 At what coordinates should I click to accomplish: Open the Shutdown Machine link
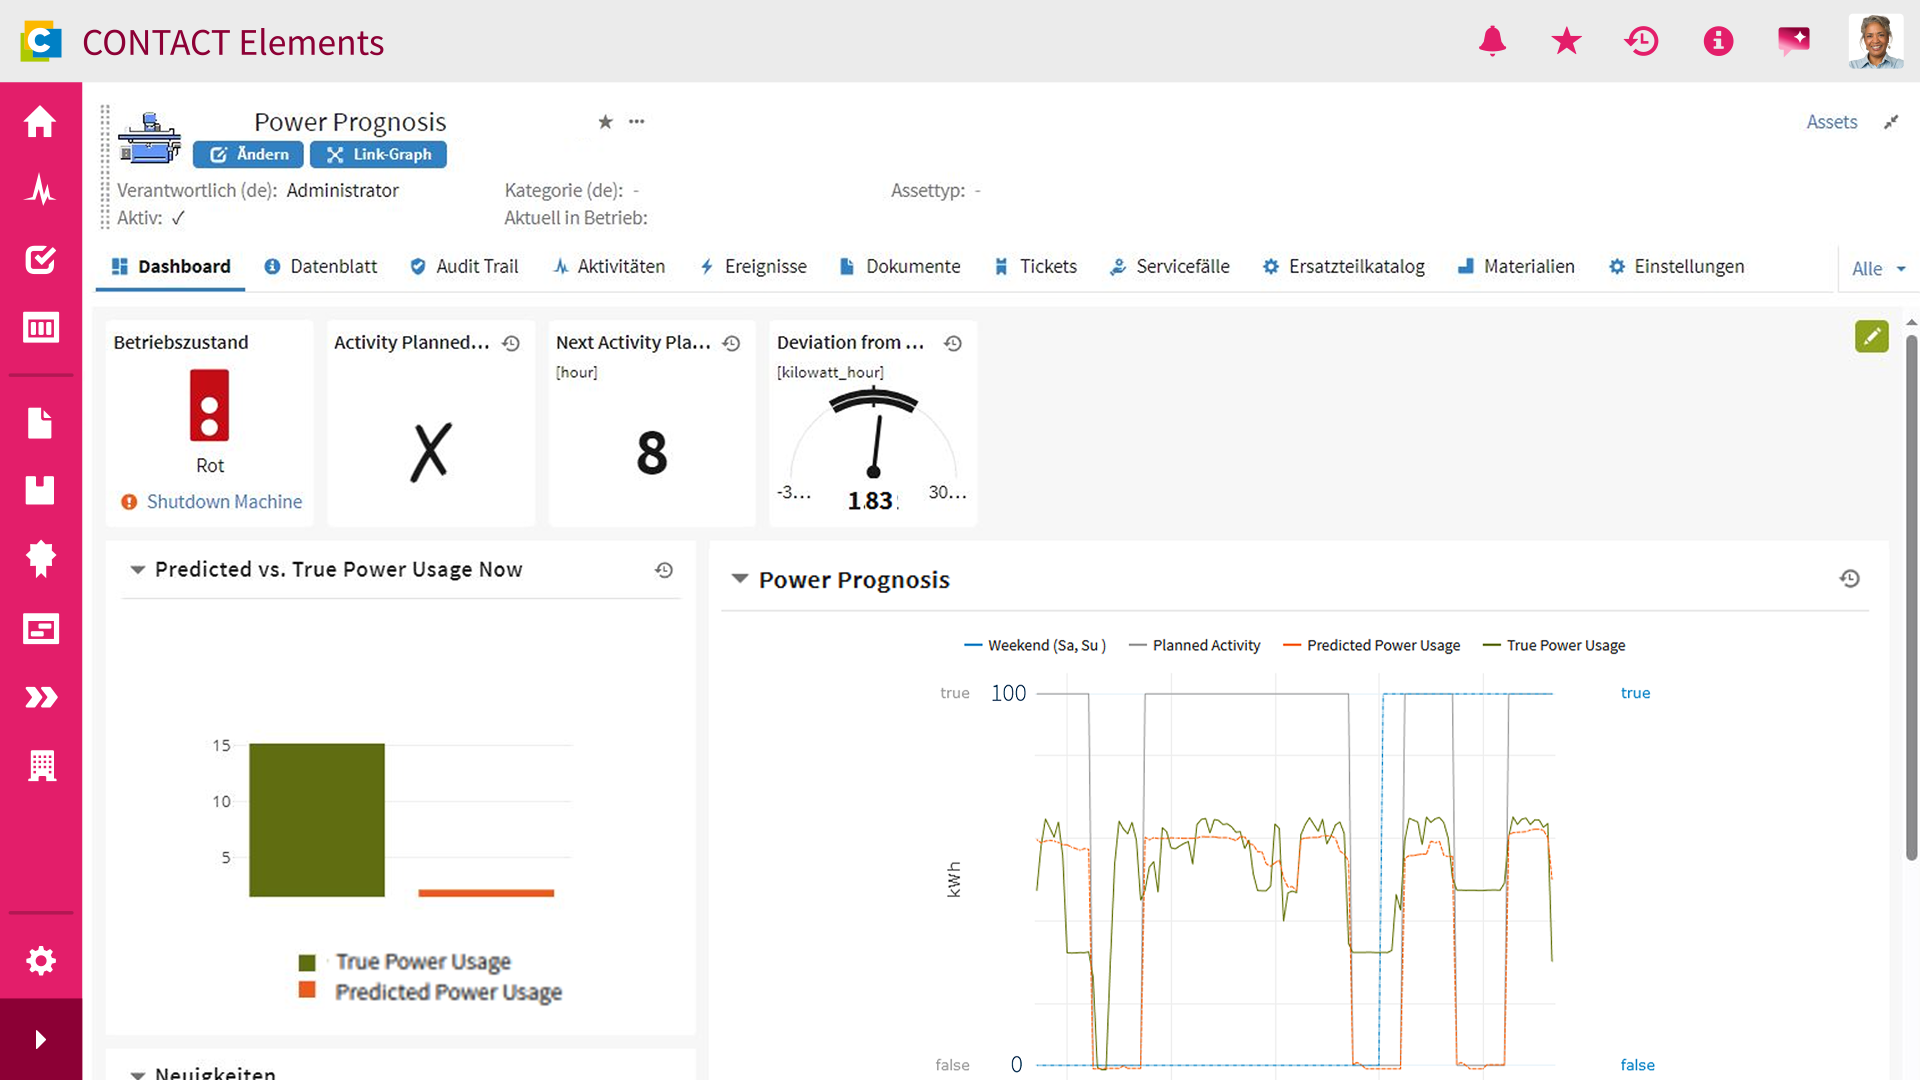(224, 501)
